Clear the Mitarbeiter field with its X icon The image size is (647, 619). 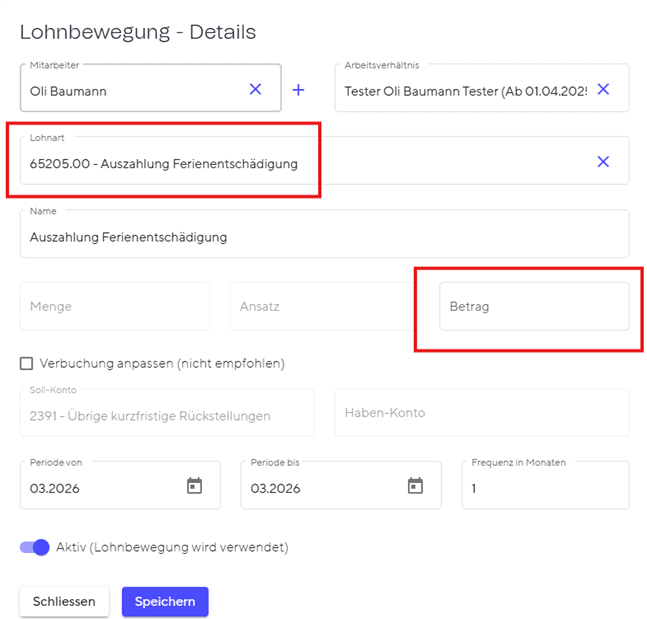pyautogui.click(x=255, y=90)
